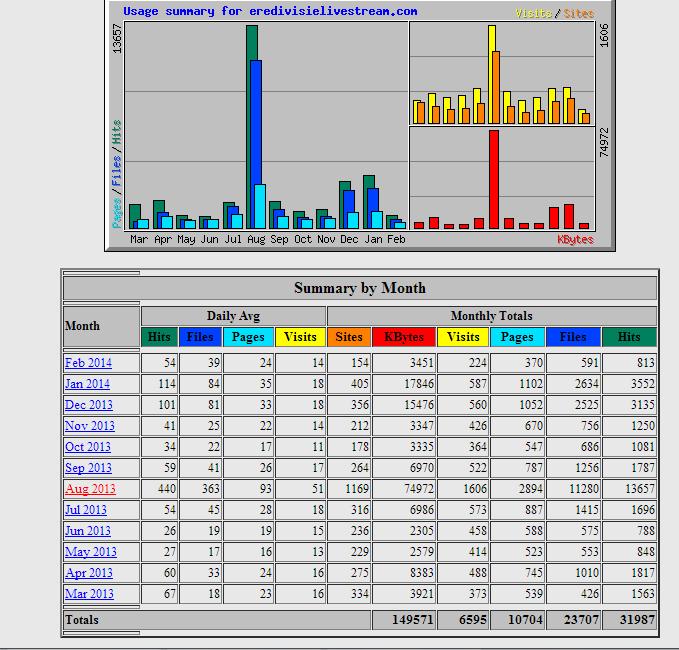This screenshot has height=650, width=679.
Task: Click the Jan 2014 hits value 3552
Action: tap(643, 384)
